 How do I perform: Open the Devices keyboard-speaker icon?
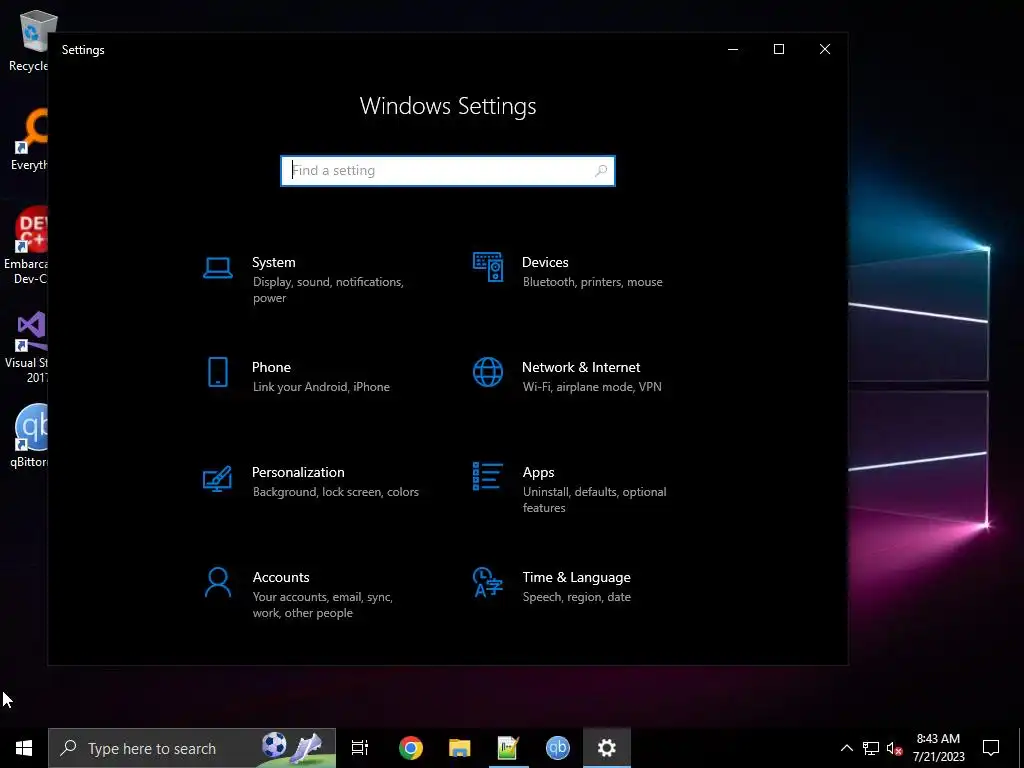click(488, 267)
